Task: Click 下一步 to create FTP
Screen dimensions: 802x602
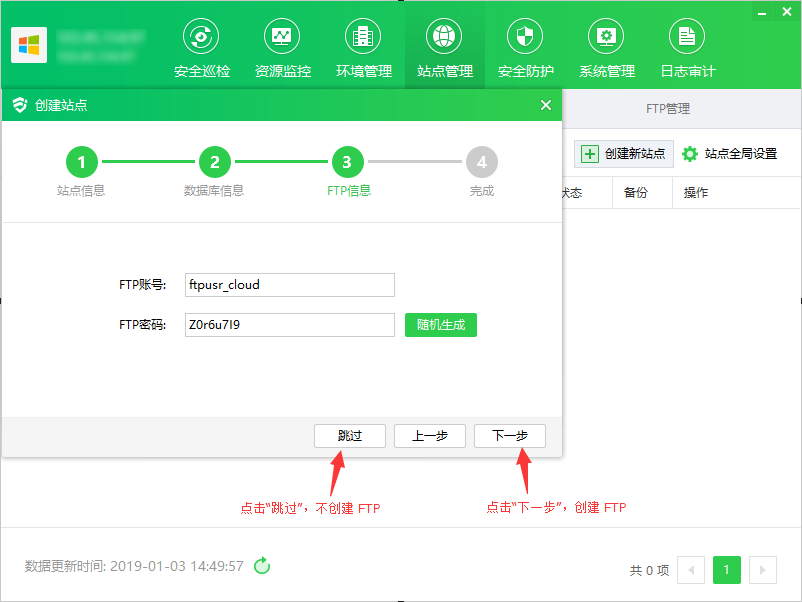Action: (510, 436)
